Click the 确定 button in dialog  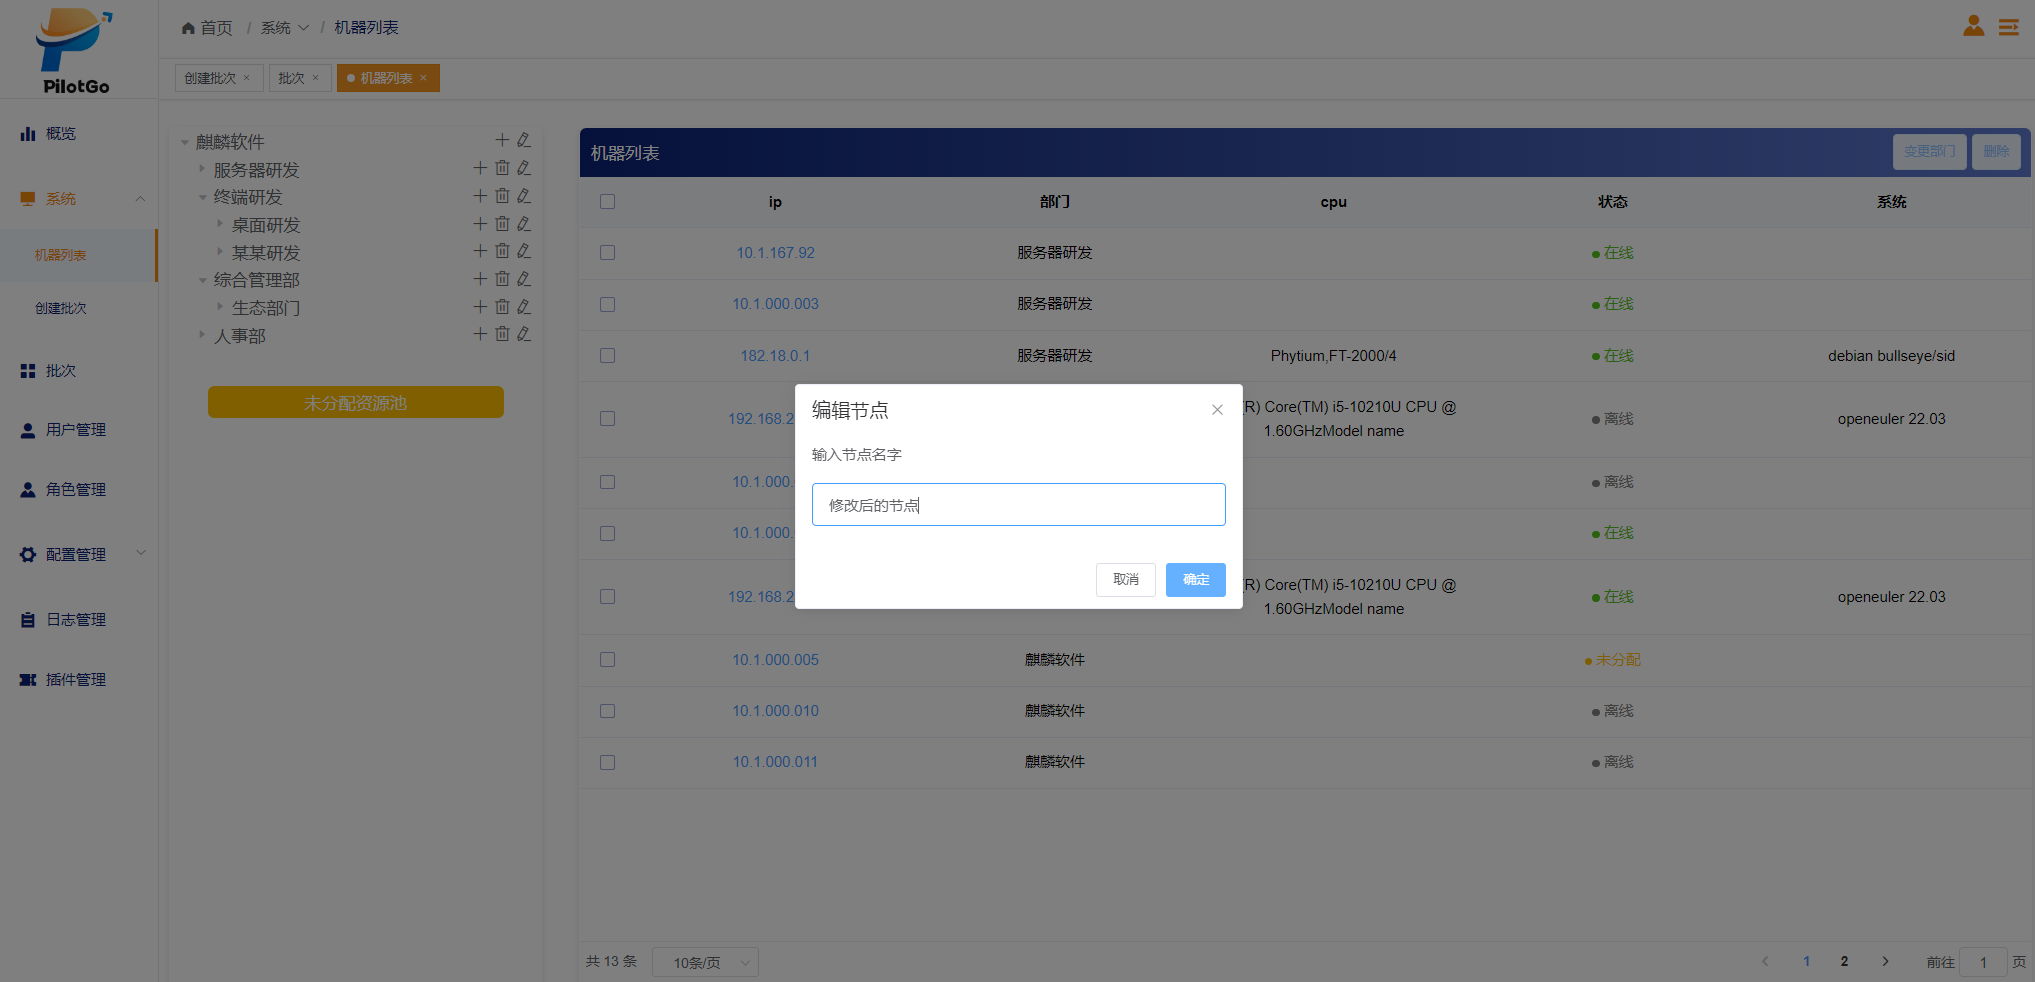[x=1195, y=580]
